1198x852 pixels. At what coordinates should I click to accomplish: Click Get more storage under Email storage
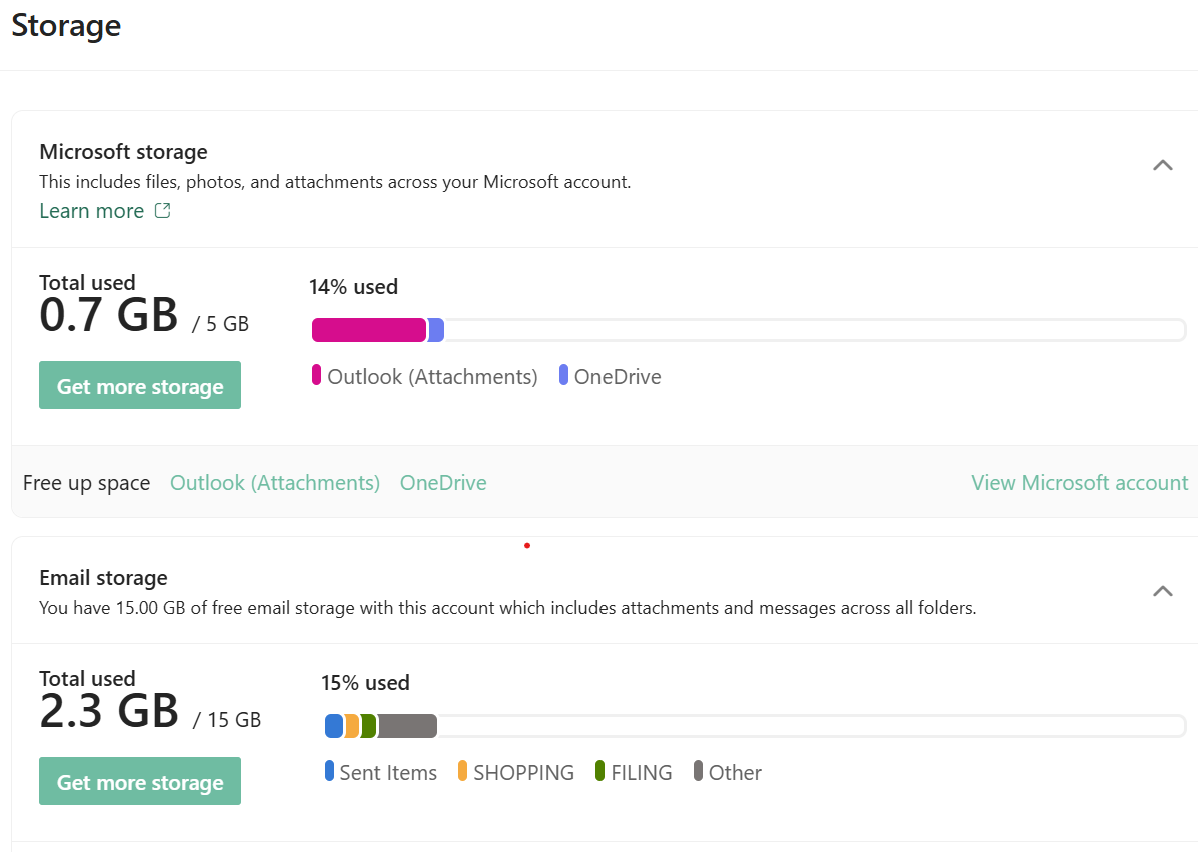(x=140, y=781)
